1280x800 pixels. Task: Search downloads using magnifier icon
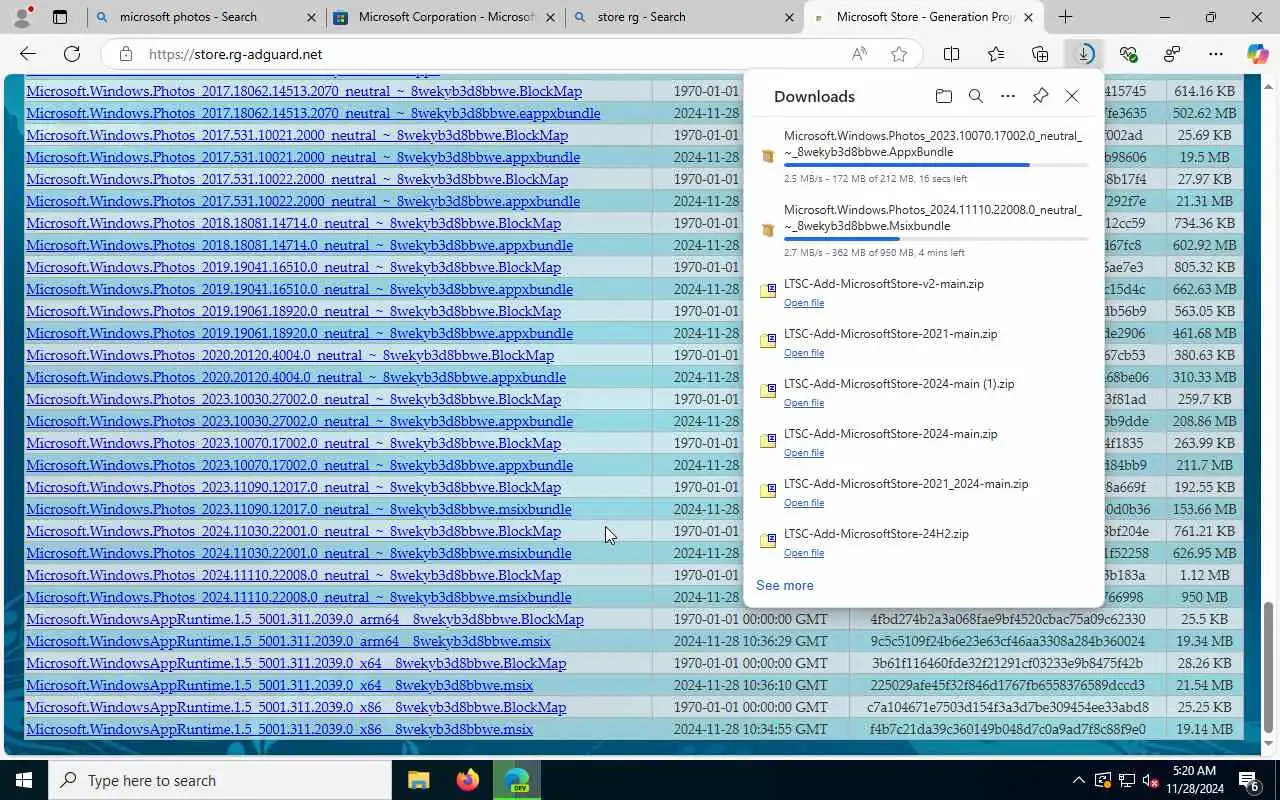pos(976,96)
